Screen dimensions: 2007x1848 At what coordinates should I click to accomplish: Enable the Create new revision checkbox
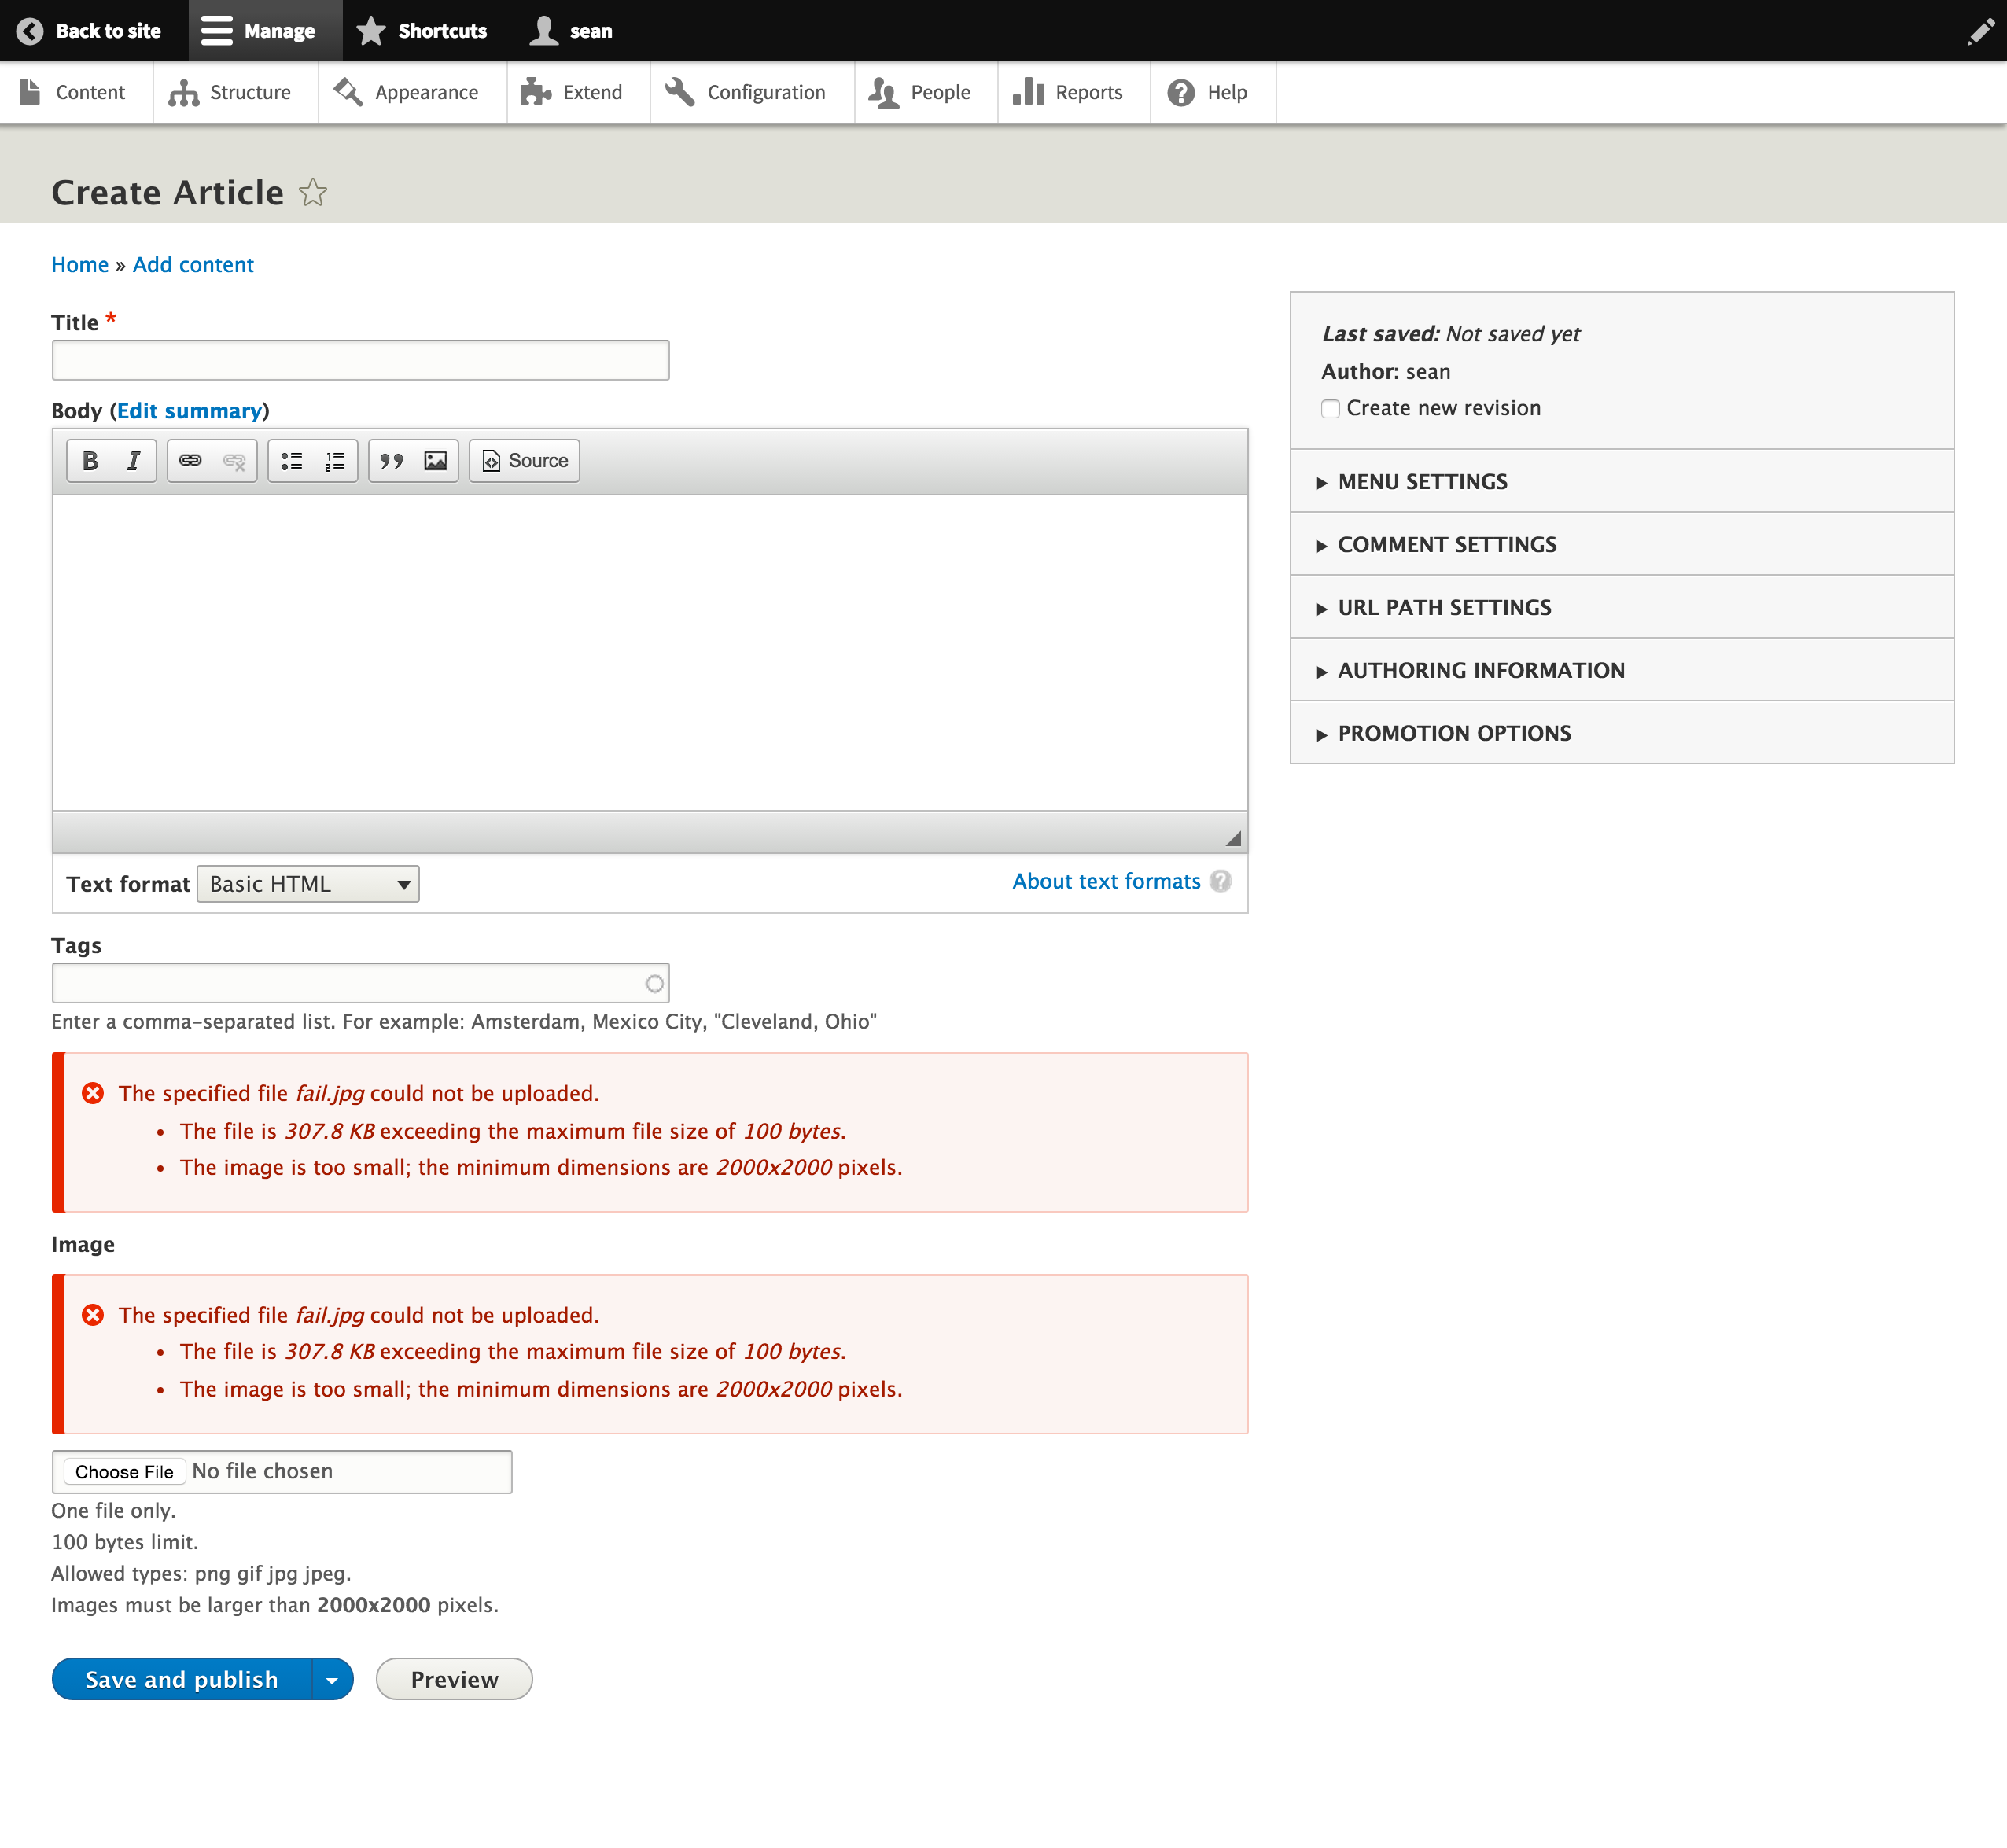coord(1330,408)
